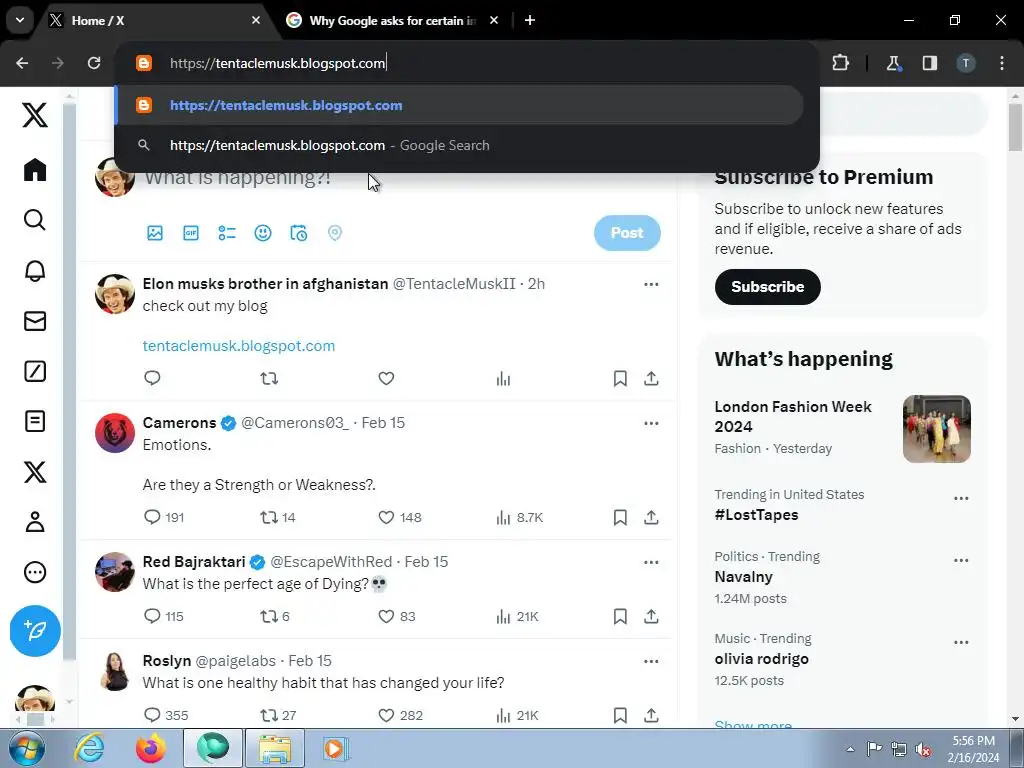Open options for #LostTapes trend
1024x768 pixels.
[x=961, y=498]
